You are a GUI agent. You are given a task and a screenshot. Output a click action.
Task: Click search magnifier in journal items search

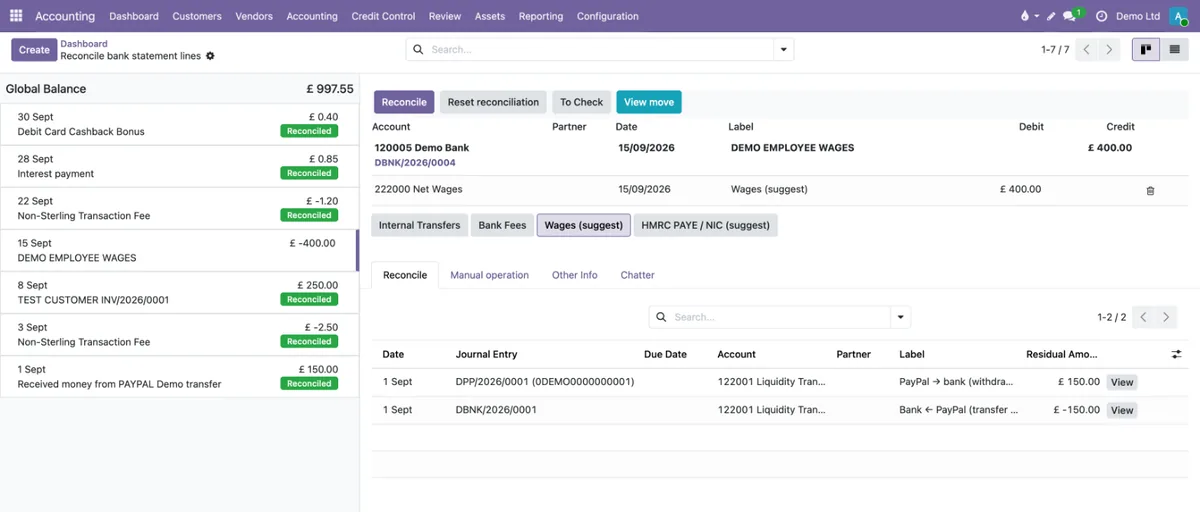[662, 317]
